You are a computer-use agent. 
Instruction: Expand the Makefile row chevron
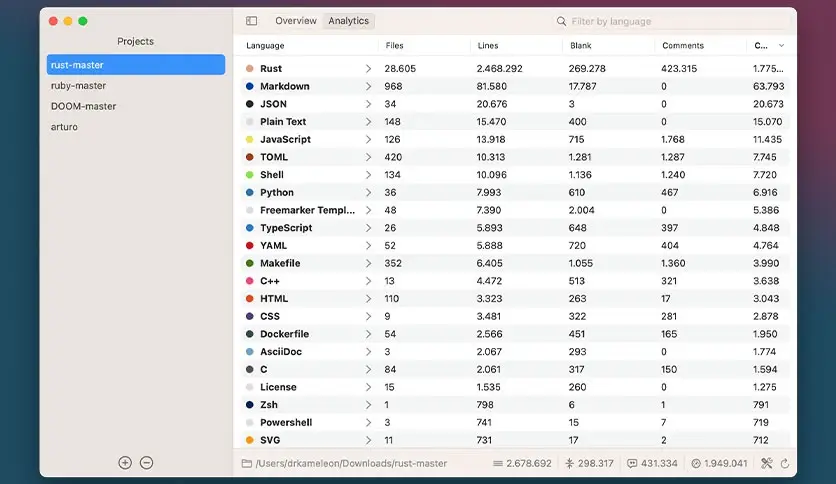368,263
